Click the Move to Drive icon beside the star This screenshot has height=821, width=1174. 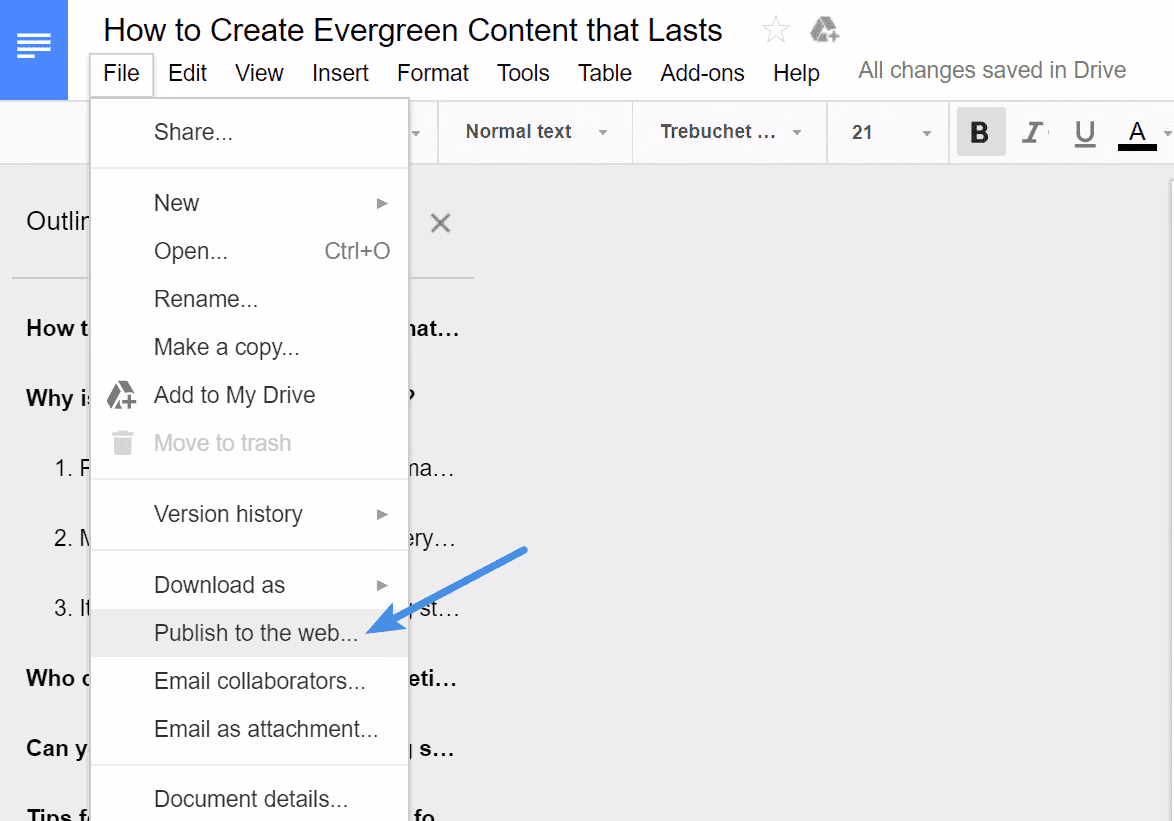pyautogui.click(x=824, y=29)
